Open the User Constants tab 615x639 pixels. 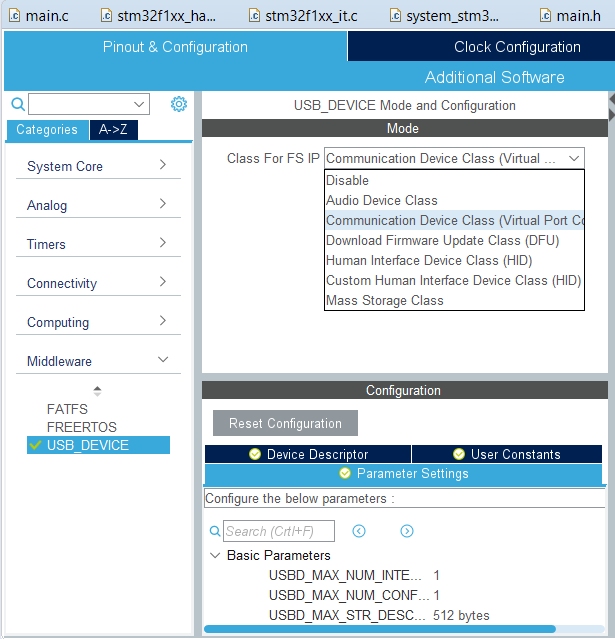pyautogui.click(x=508, y=454)
